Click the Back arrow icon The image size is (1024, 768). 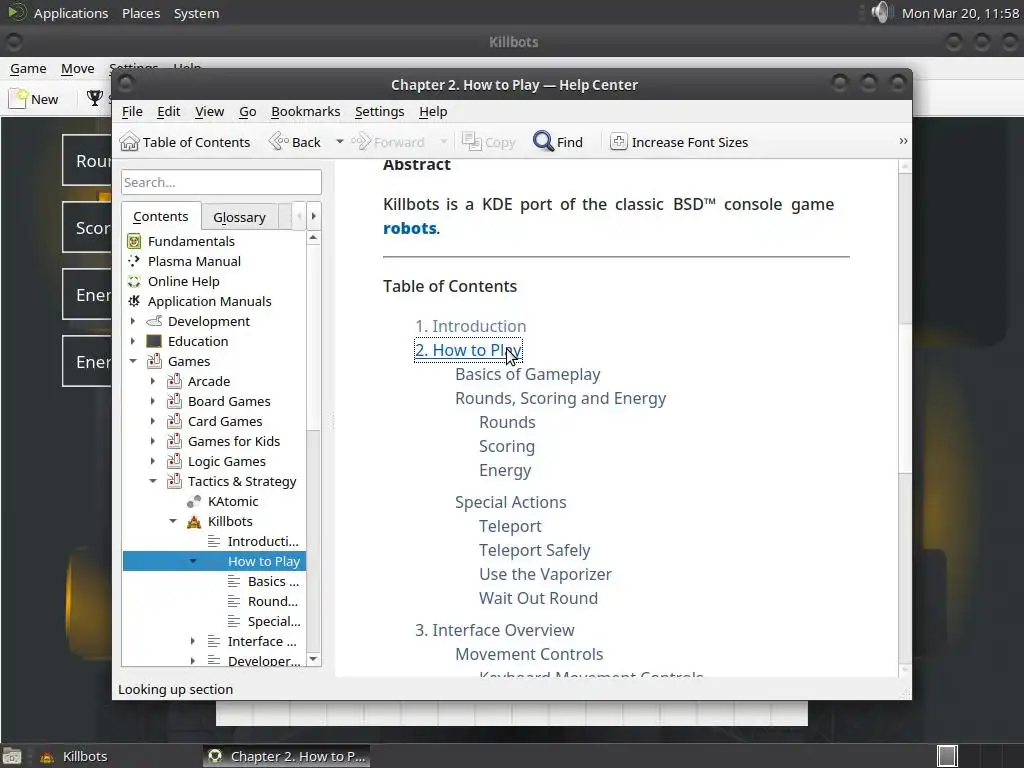tap(279, 142)
